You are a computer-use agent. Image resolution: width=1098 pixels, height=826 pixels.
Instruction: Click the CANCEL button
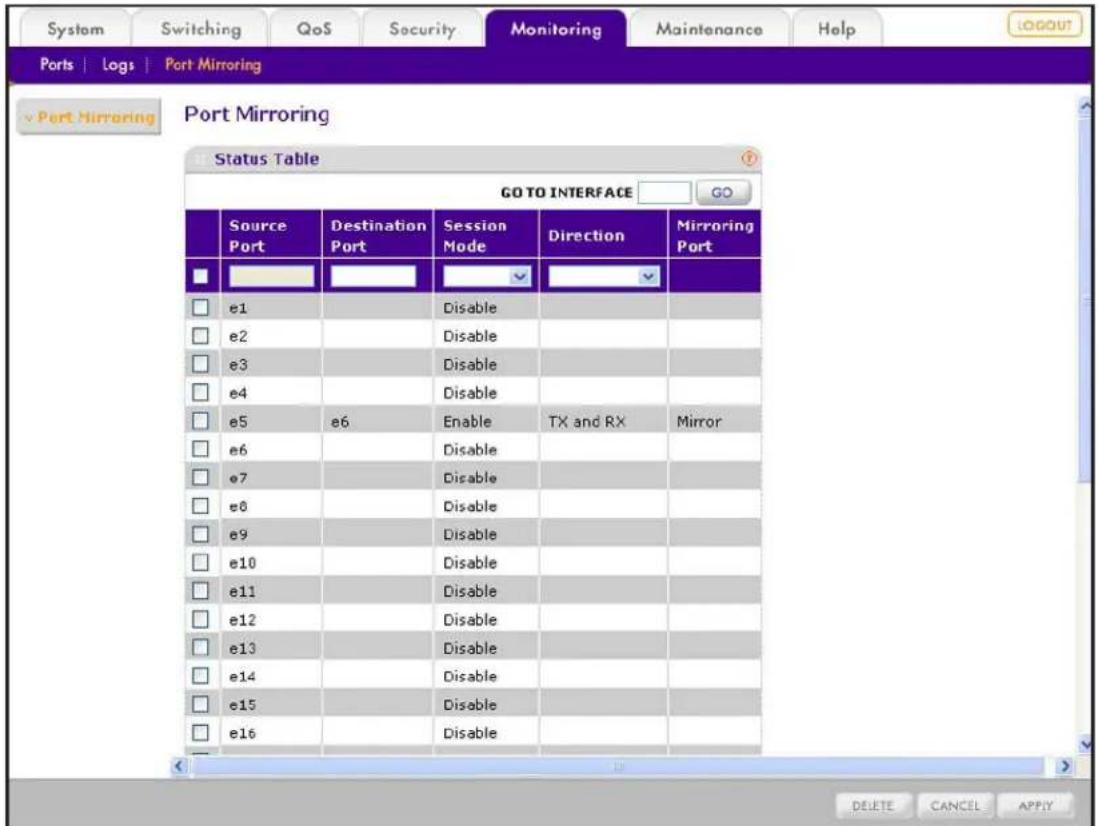(954, 806)
